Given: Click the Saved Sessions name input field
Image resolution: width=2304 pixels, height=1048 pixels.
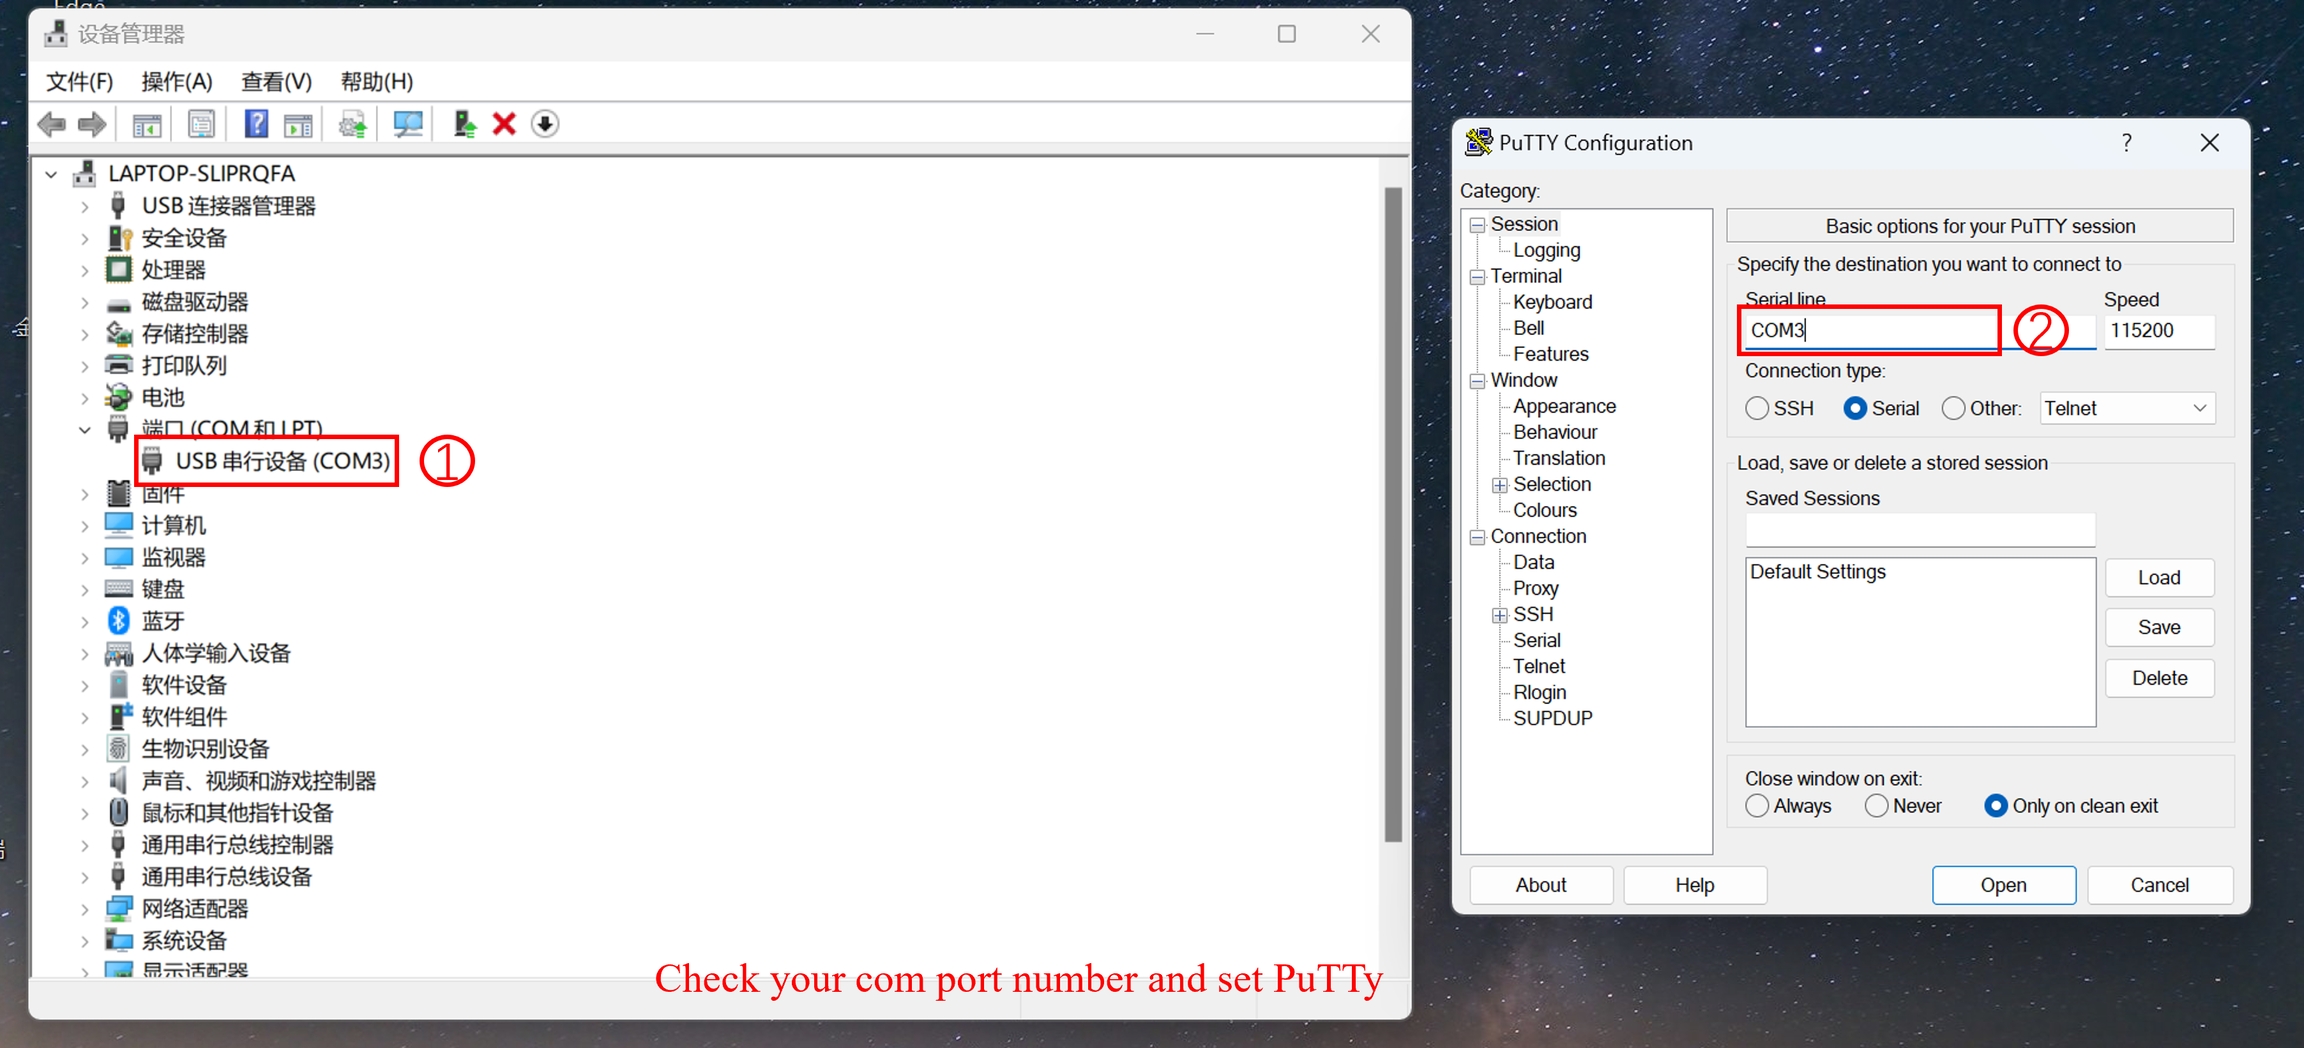Looking at the screenshot, I should click(1920, 529).
